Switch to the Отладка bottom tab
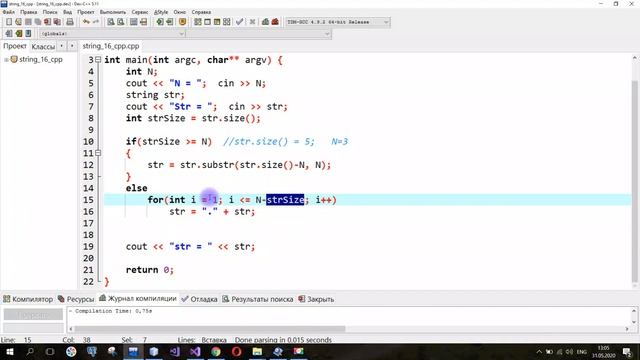Viewport: 640px width, 360px height. click(199, 299)
